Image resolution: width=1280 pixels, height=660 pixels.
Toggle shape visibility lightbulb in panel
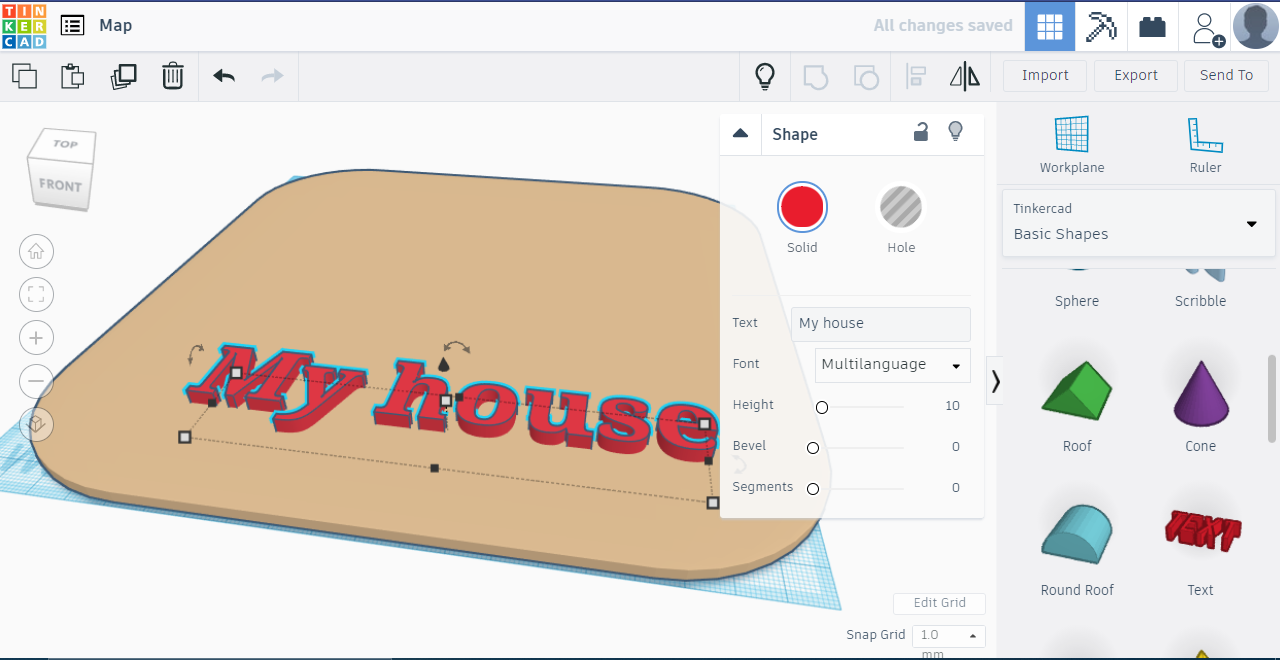(956, 132)
